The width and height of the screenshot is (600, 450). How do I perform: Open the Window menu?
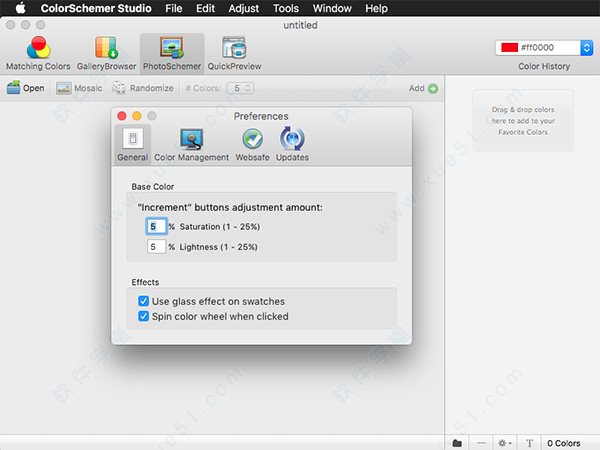point(332,8)
